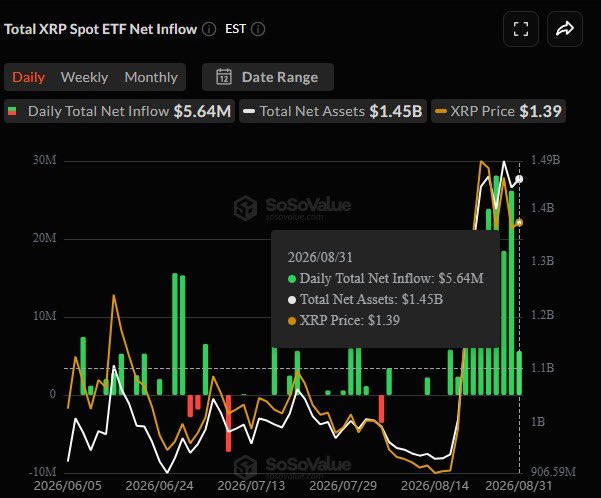
Task: Open fullscreen chart view icon
Action: click(x=521, y=29)
